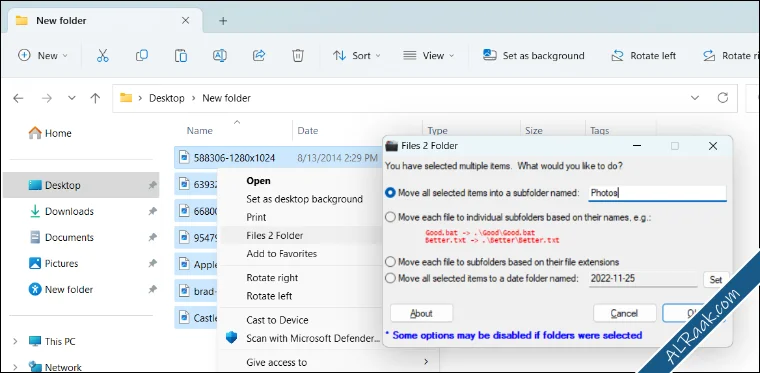Click the Pictures icon in sidebar
Image resolution: width=760 pixels, height=373 pixels.
[35, 264]
